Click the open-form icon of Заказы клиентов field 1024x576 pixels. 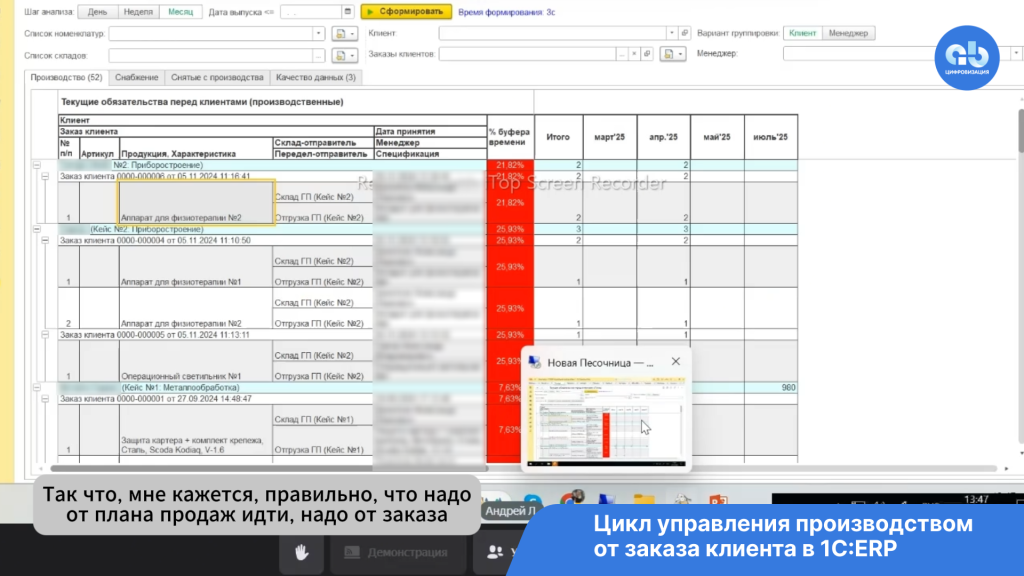pos(647,54)
